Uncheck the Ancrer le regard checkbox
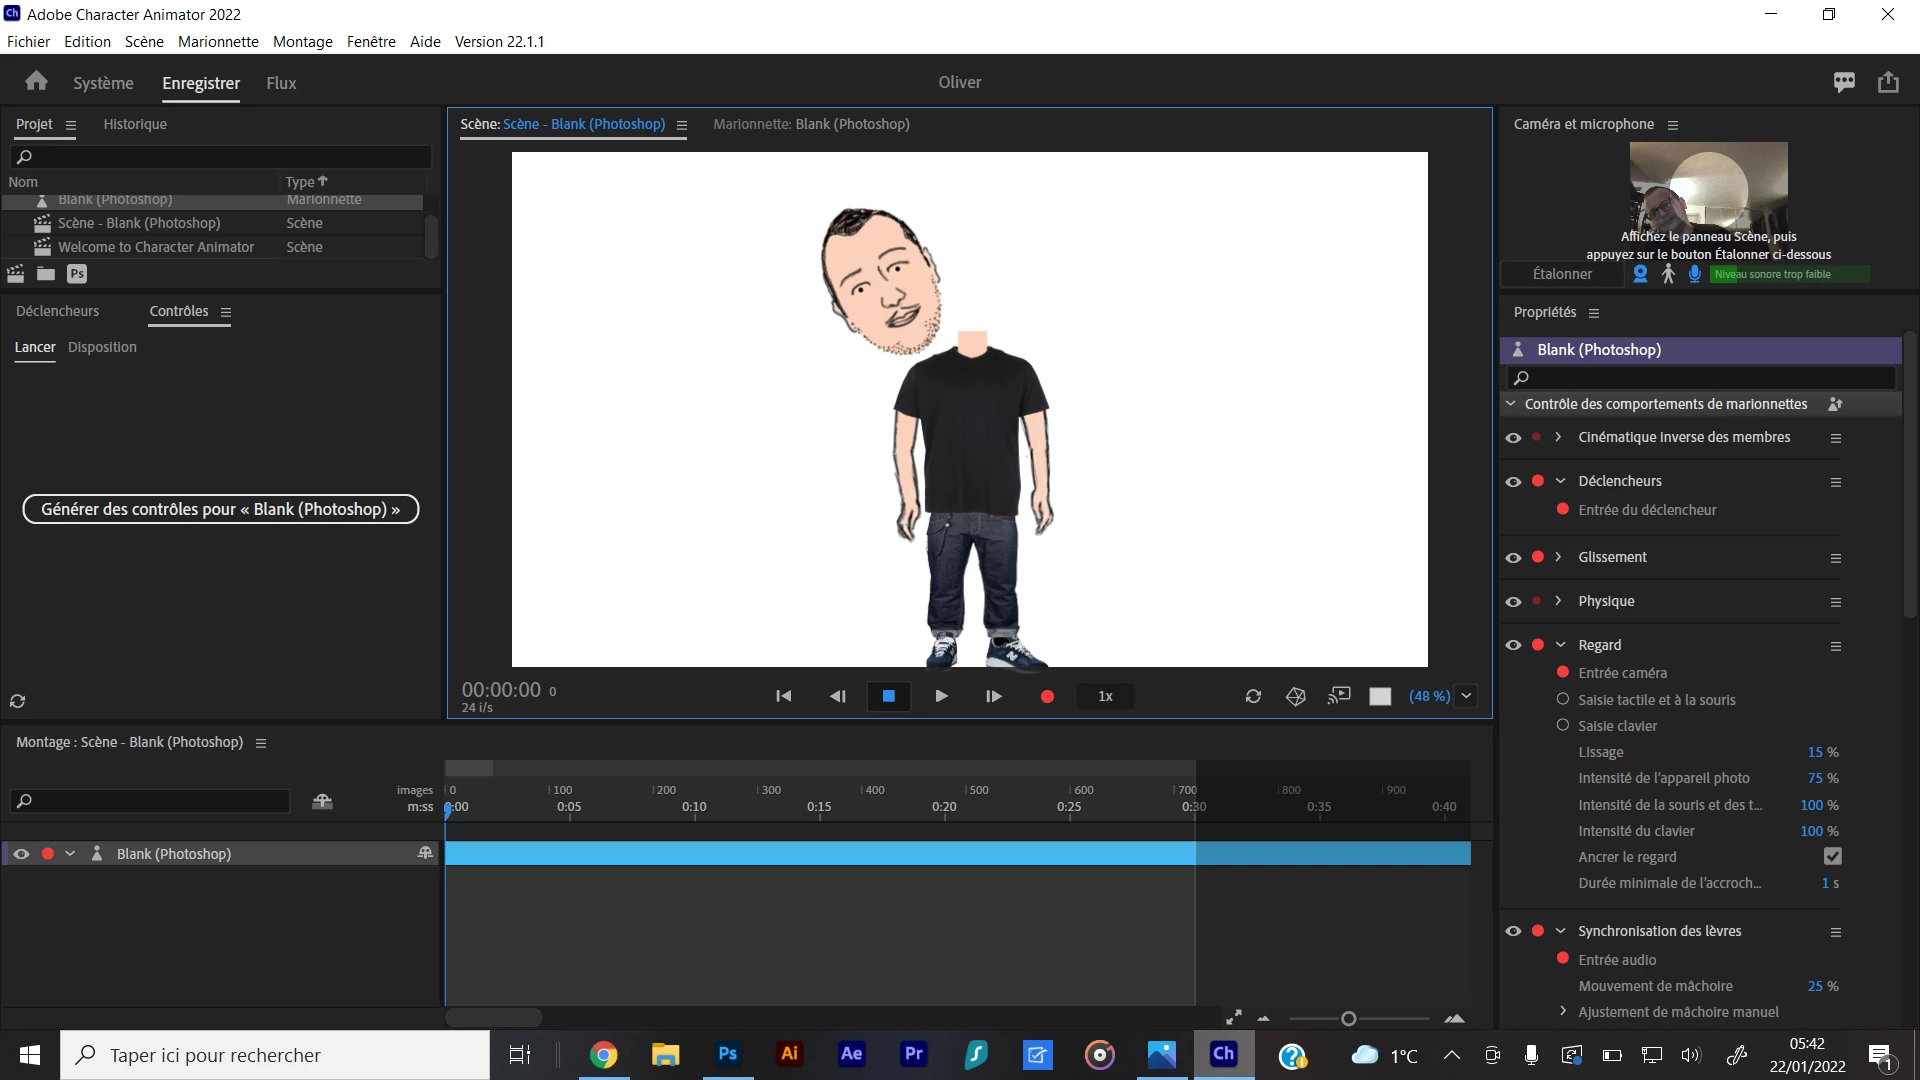This screenshot has height=1080, width=1920. (x=1832, y=857)
